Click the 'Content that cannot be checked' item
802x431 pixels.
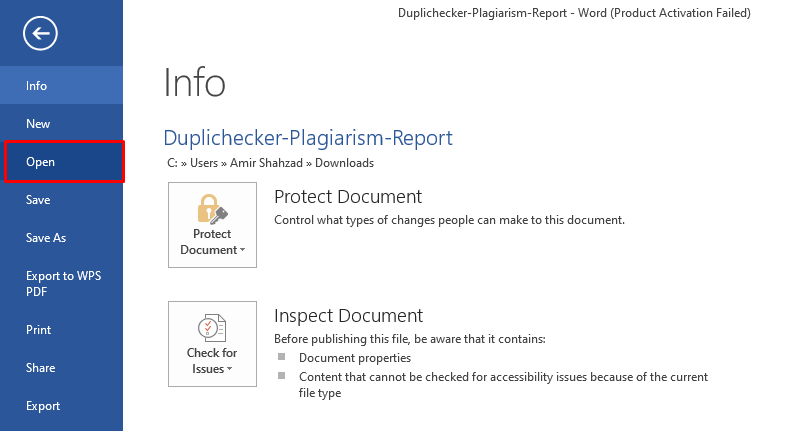[x=503, y=384]
